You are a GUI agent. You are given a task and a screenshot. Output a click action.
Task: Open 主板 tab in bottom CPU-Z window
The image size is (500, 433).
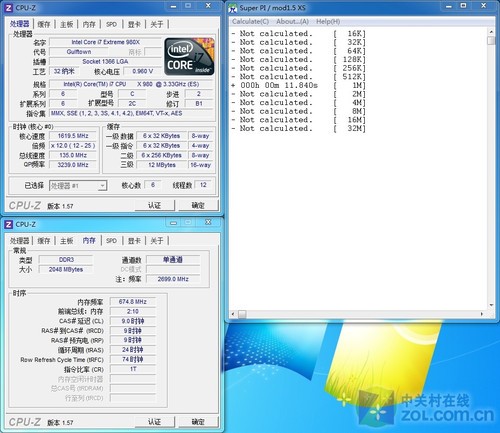point(67,241)
